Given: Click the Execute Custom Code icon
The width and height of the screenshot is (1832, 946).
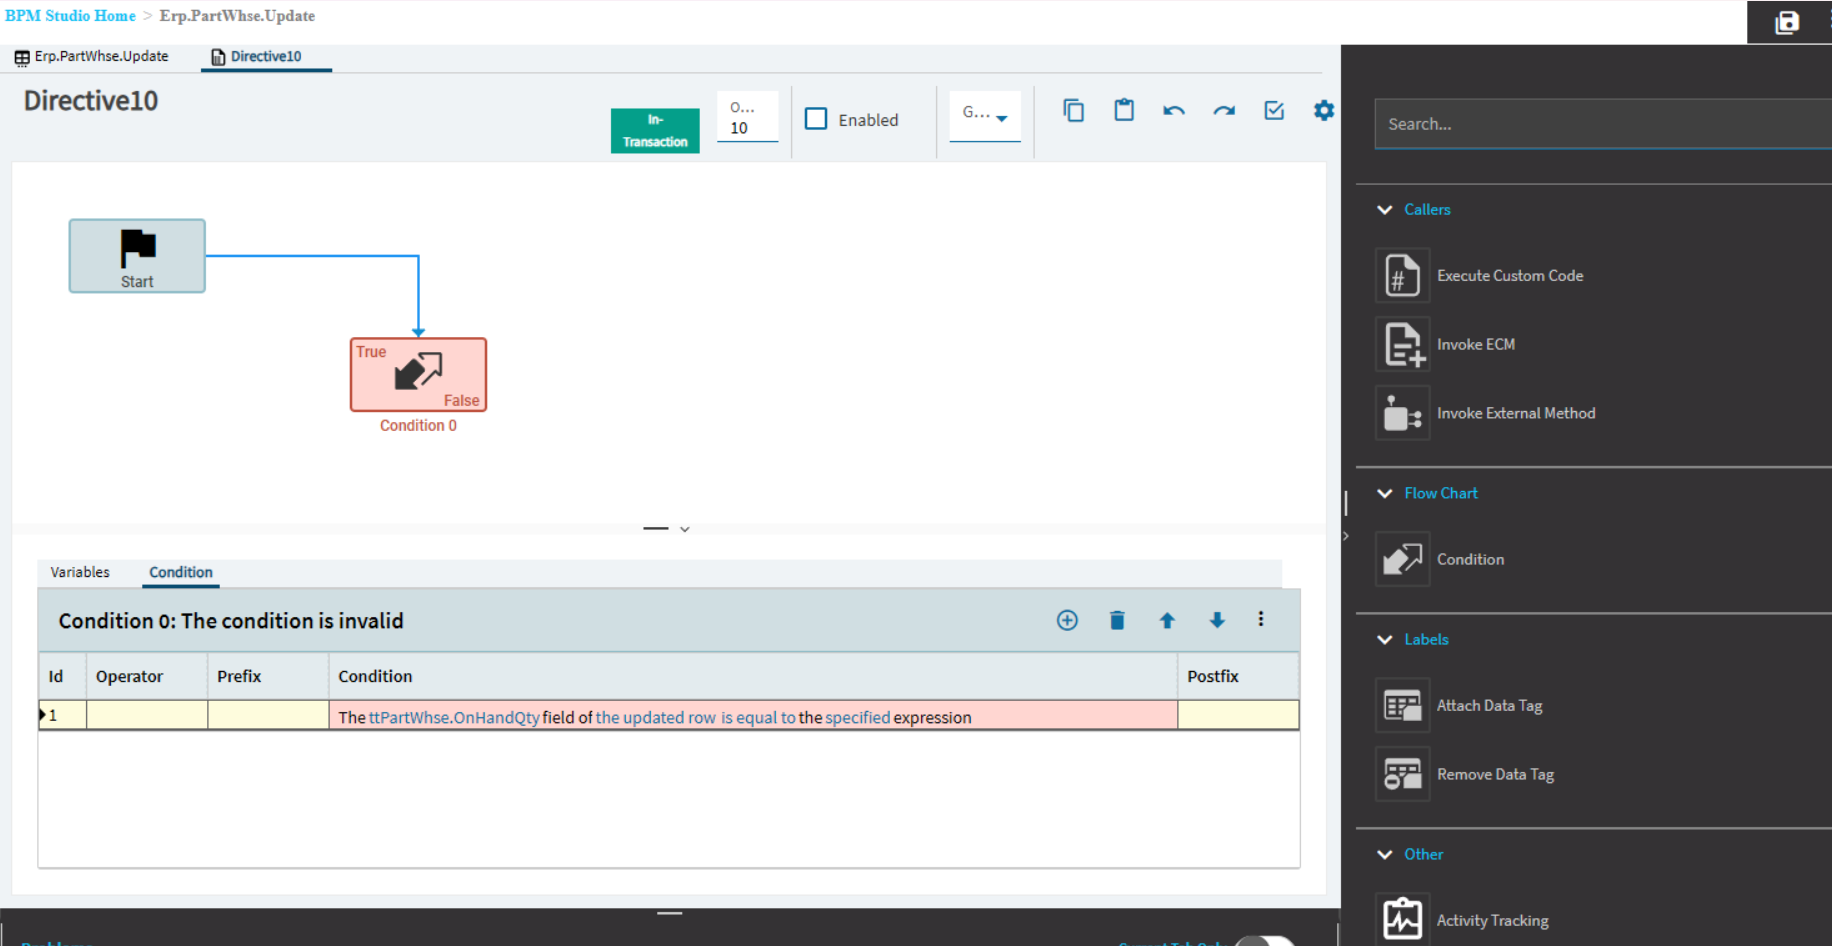Looking at the screenshot, I should (x=1402, y=275).
